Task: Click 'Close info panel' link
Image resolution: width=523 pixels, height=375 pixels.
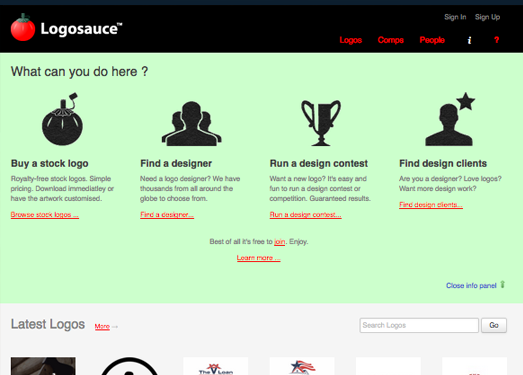Action: click(x=471, y=286)
